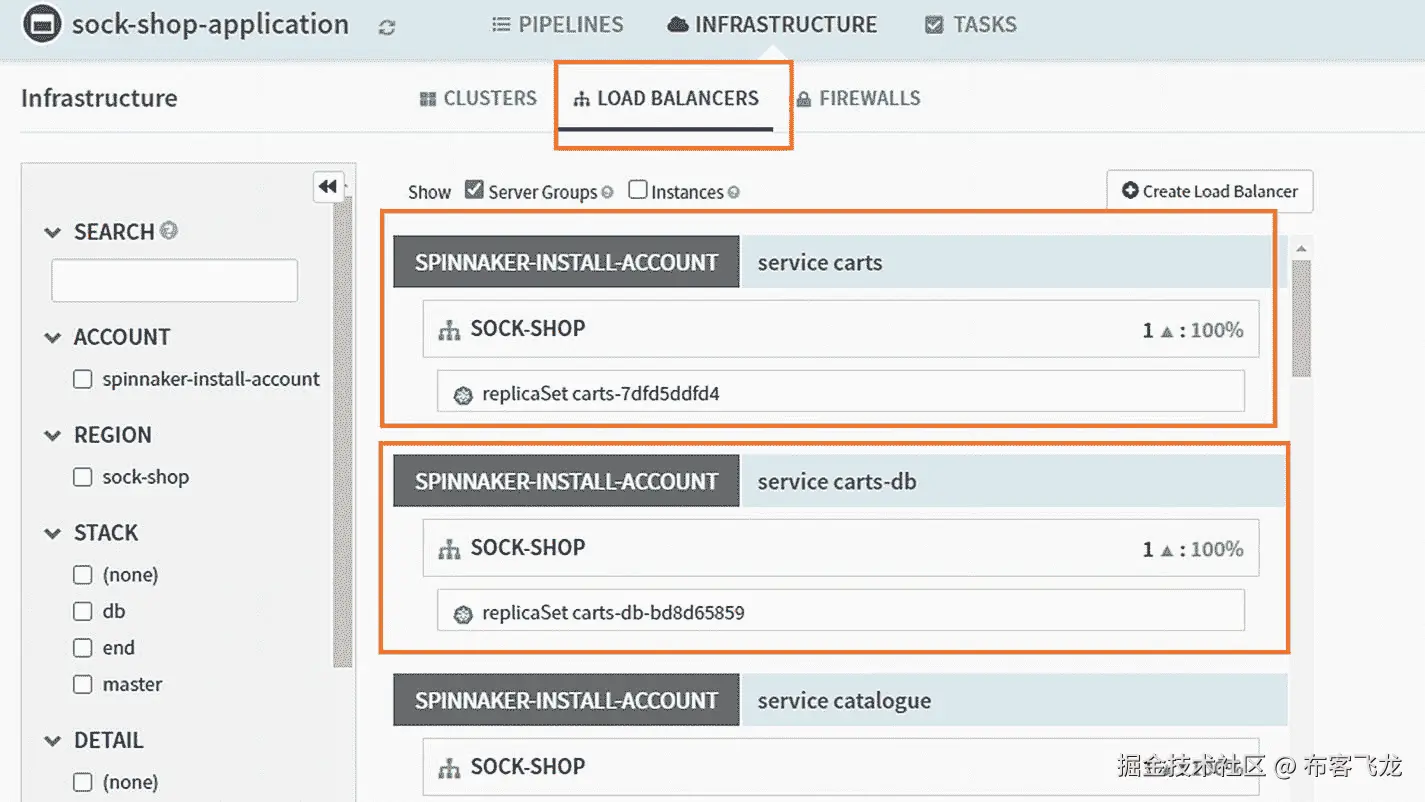This screenshot has width=1425, height=802.
Task: Click the Create Load Balancer button
Action: pos(1209,191)
